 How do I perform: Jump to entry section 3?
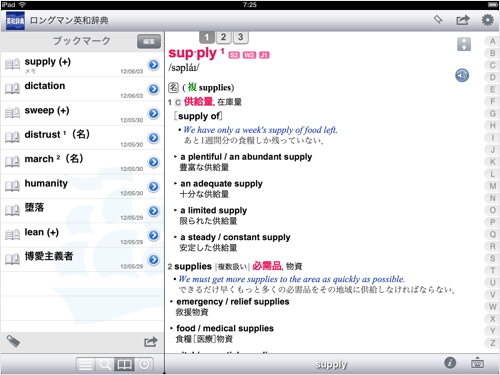point(241,37)
